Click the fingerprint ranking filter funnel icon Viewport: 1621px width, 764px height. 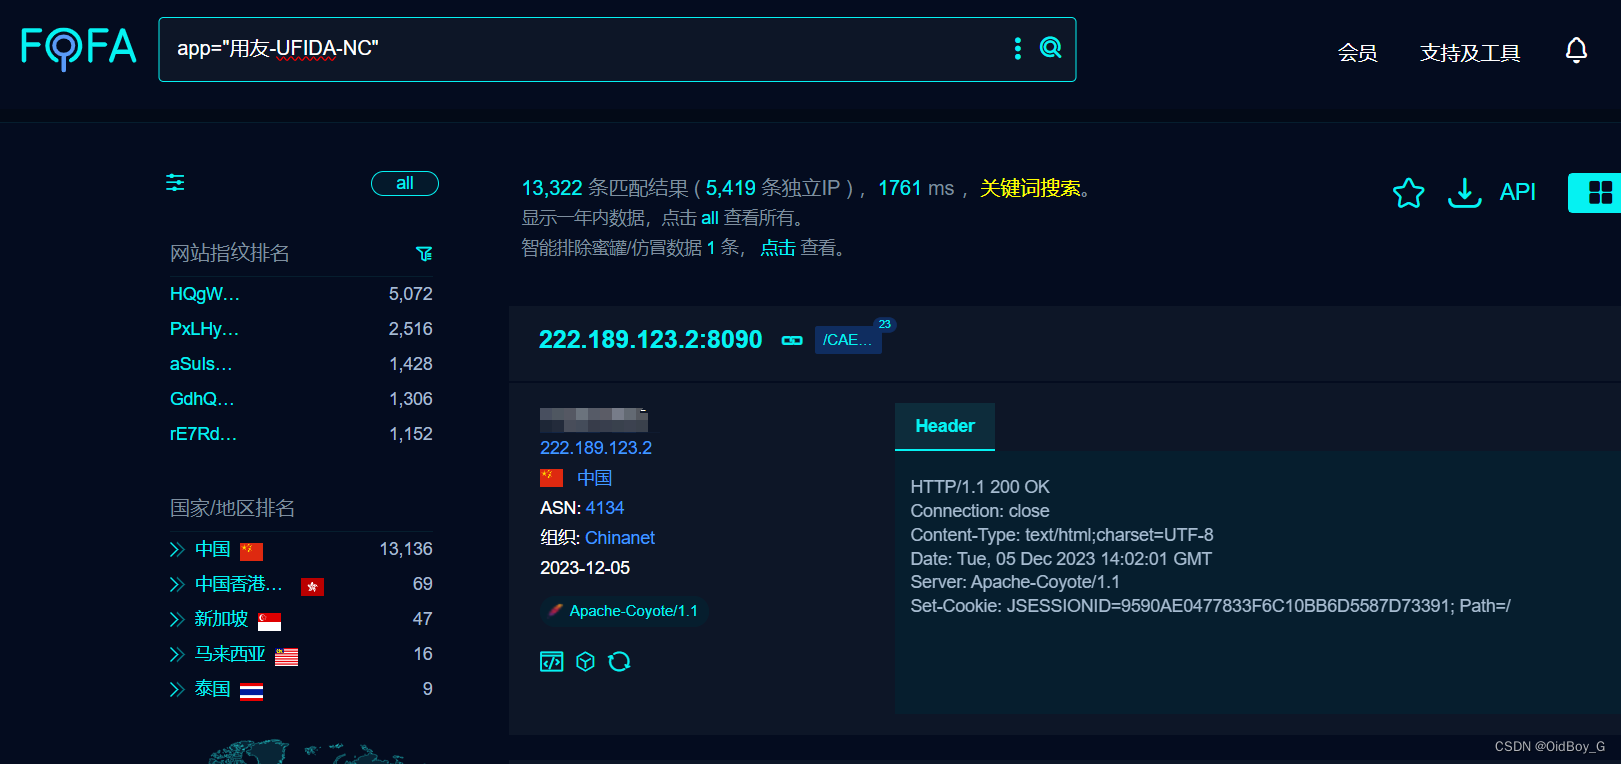coord(424,254)
